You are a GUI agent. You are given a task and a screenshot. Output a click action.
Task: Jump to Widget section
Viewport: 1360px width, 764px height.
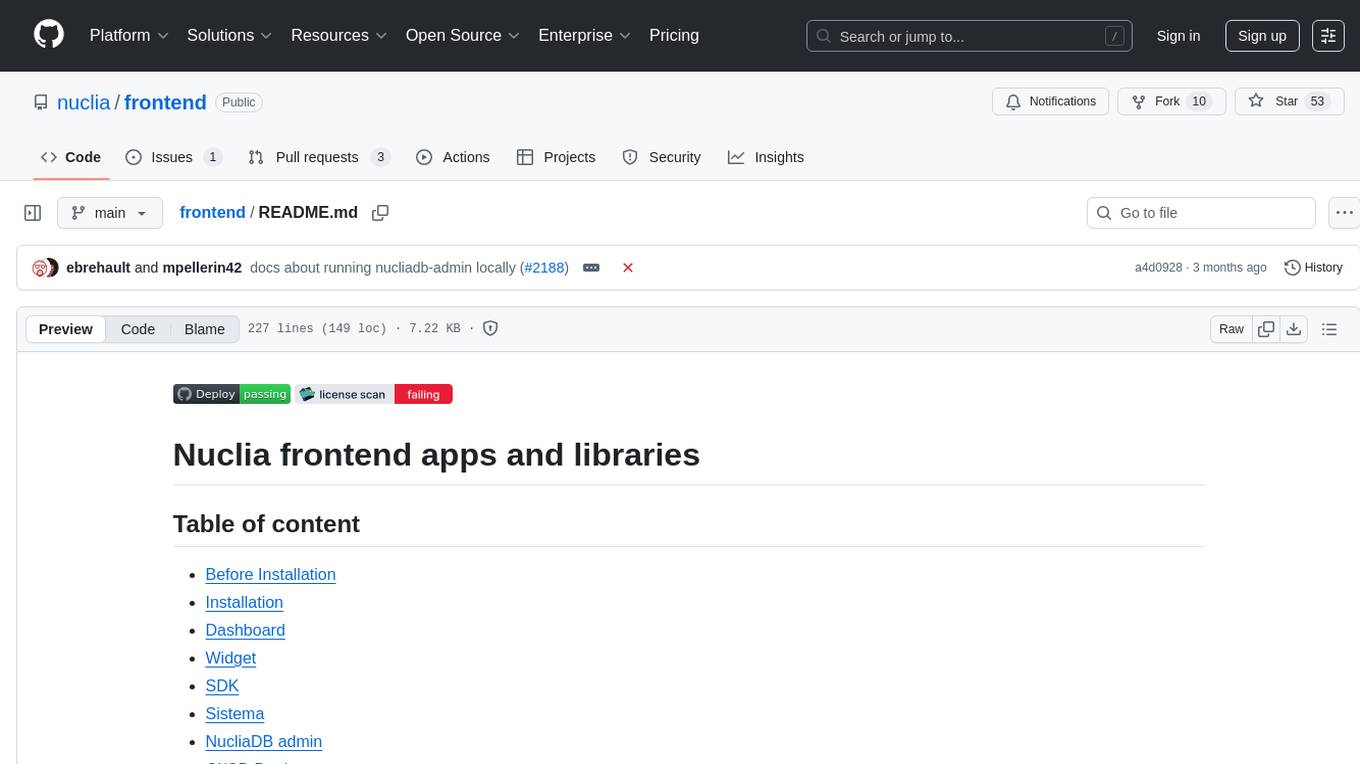(231, 658)
